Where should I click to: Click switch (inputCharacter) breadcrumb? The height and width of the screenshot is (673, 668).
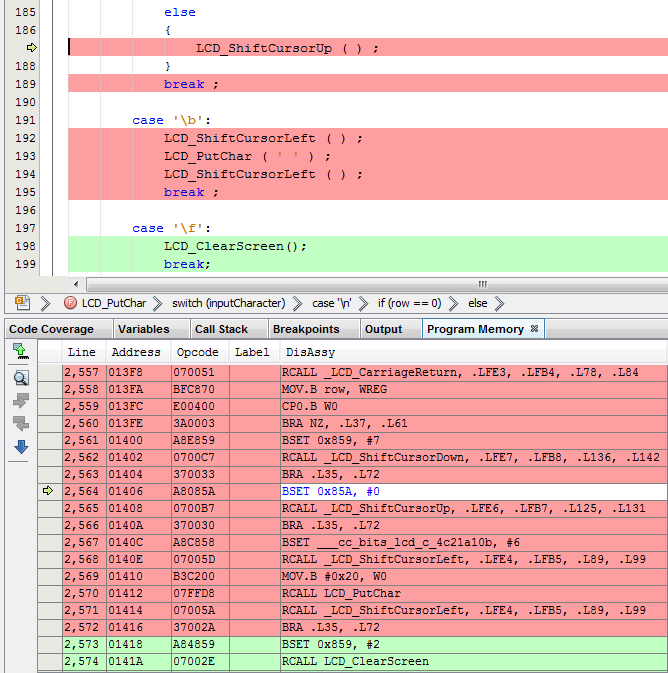[228, 303]
